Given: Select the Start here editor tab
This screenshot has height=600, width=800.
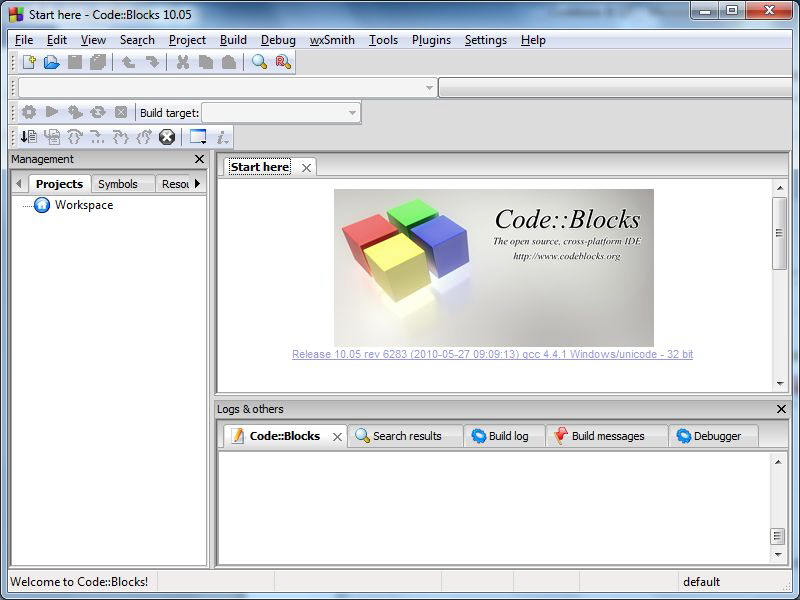Looking at the screenshot, I should point(260,167).
